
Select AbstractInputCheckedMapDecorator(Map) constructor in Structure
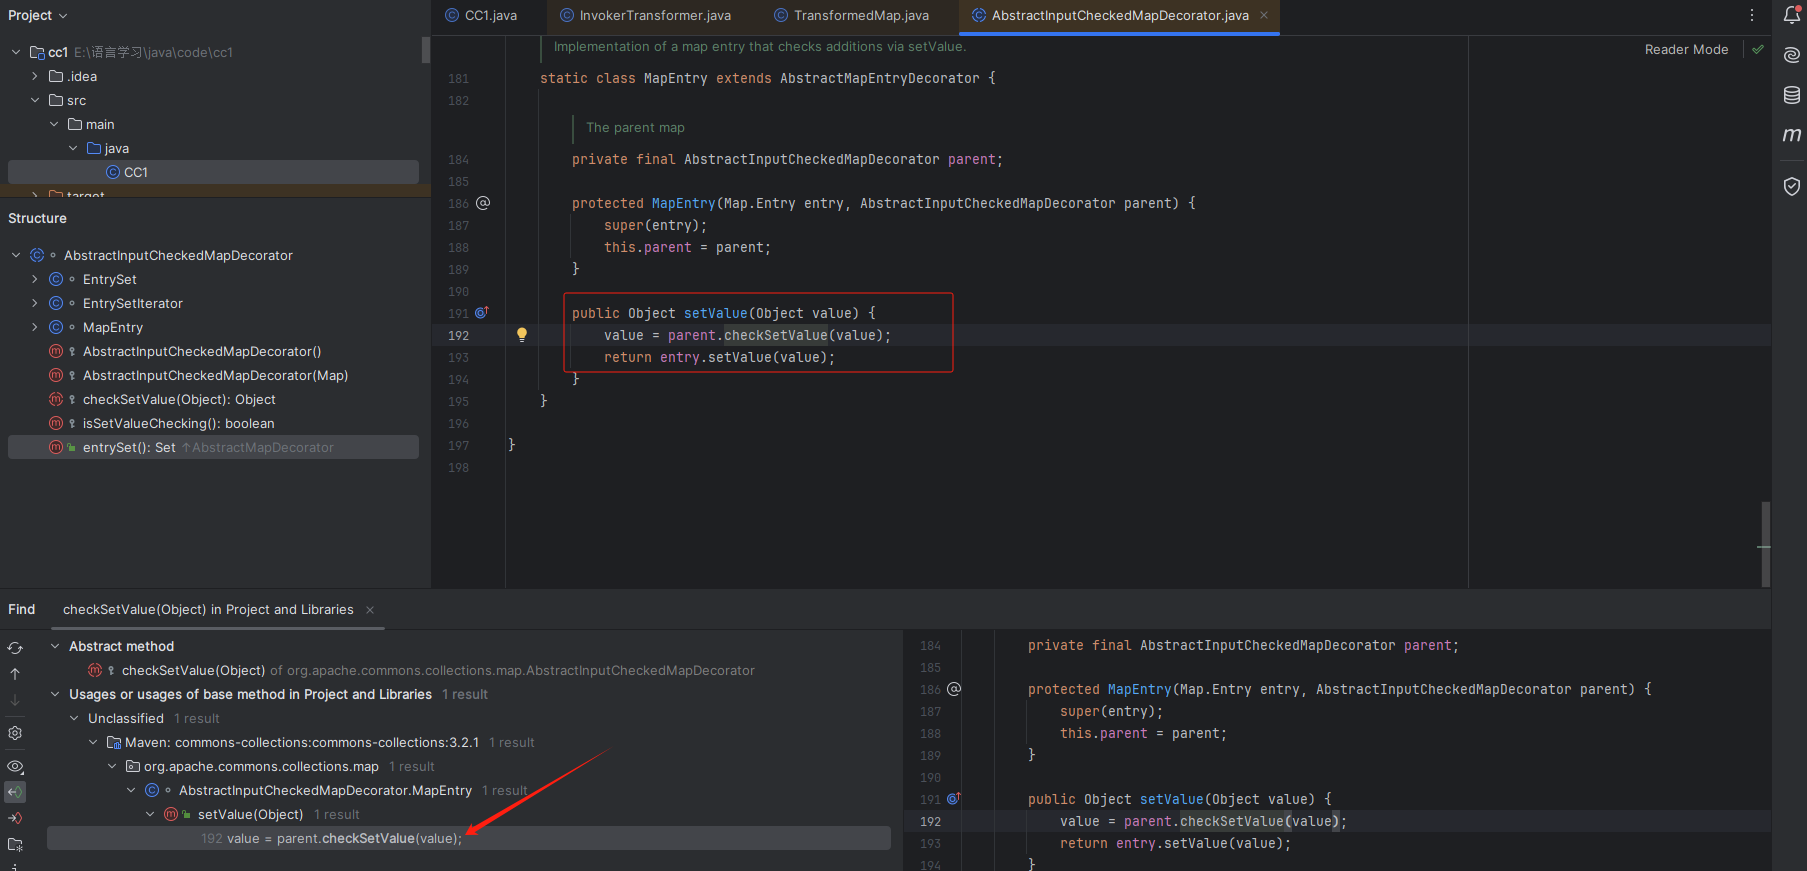213,375
